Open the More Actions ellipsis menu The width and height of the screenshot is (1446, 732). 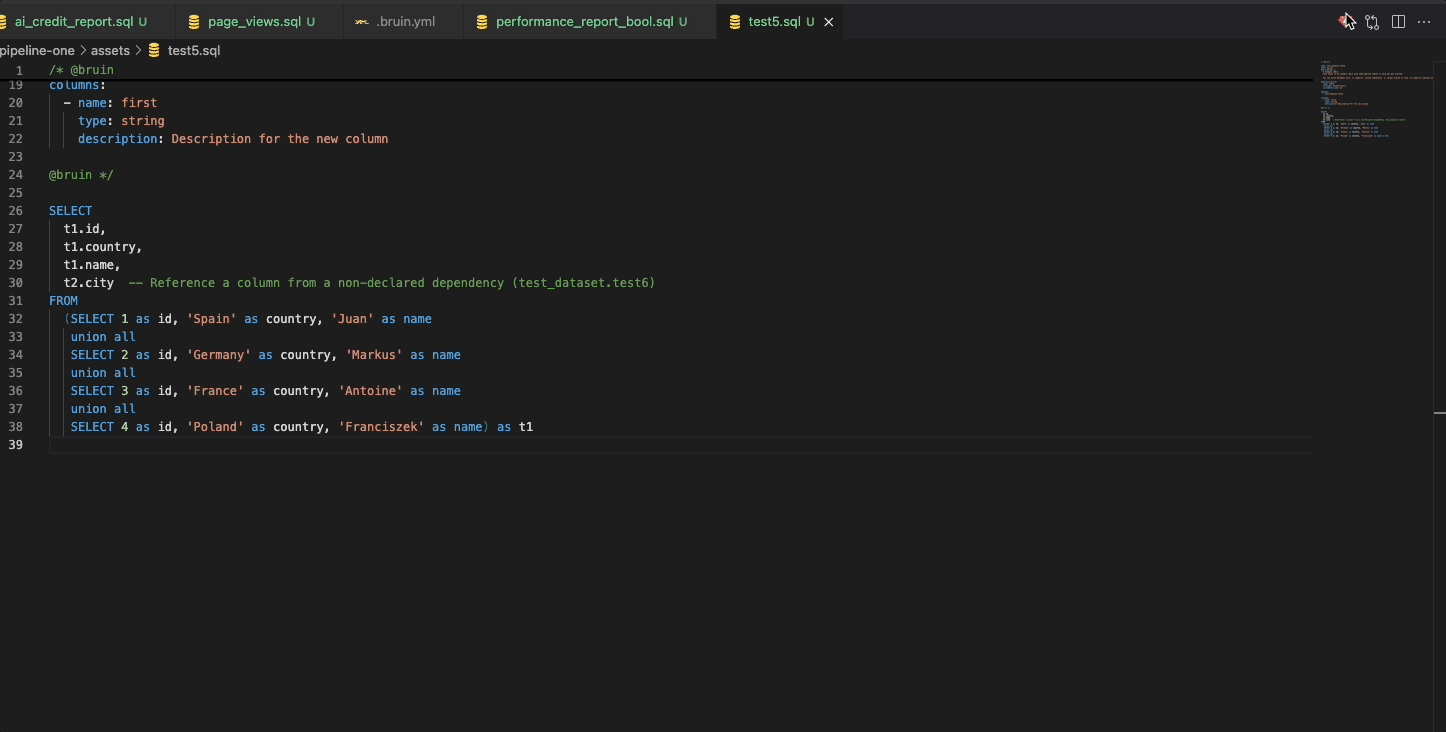pyautogui.click(x=1425, y=22)
